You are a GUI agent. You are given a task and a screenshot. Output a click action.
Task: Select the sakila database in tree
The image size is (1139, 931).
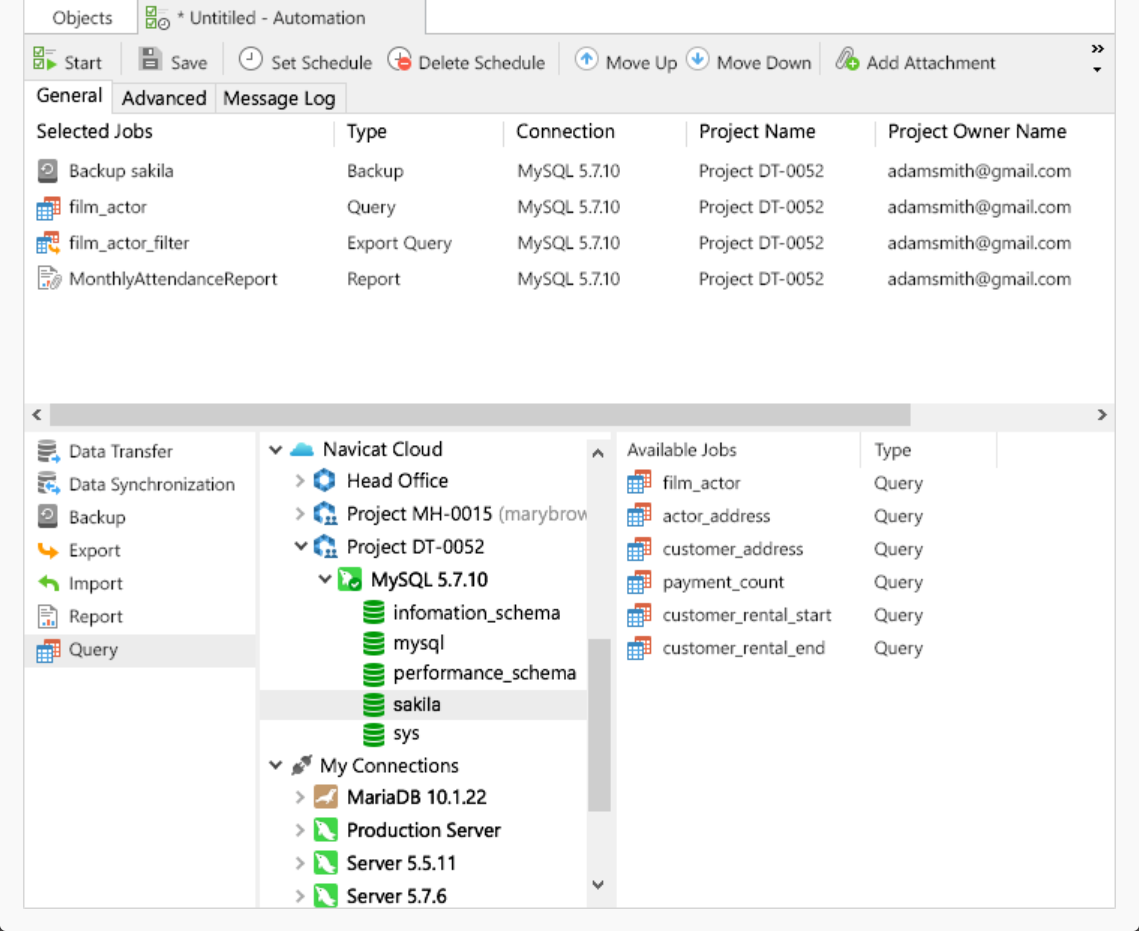416,704
